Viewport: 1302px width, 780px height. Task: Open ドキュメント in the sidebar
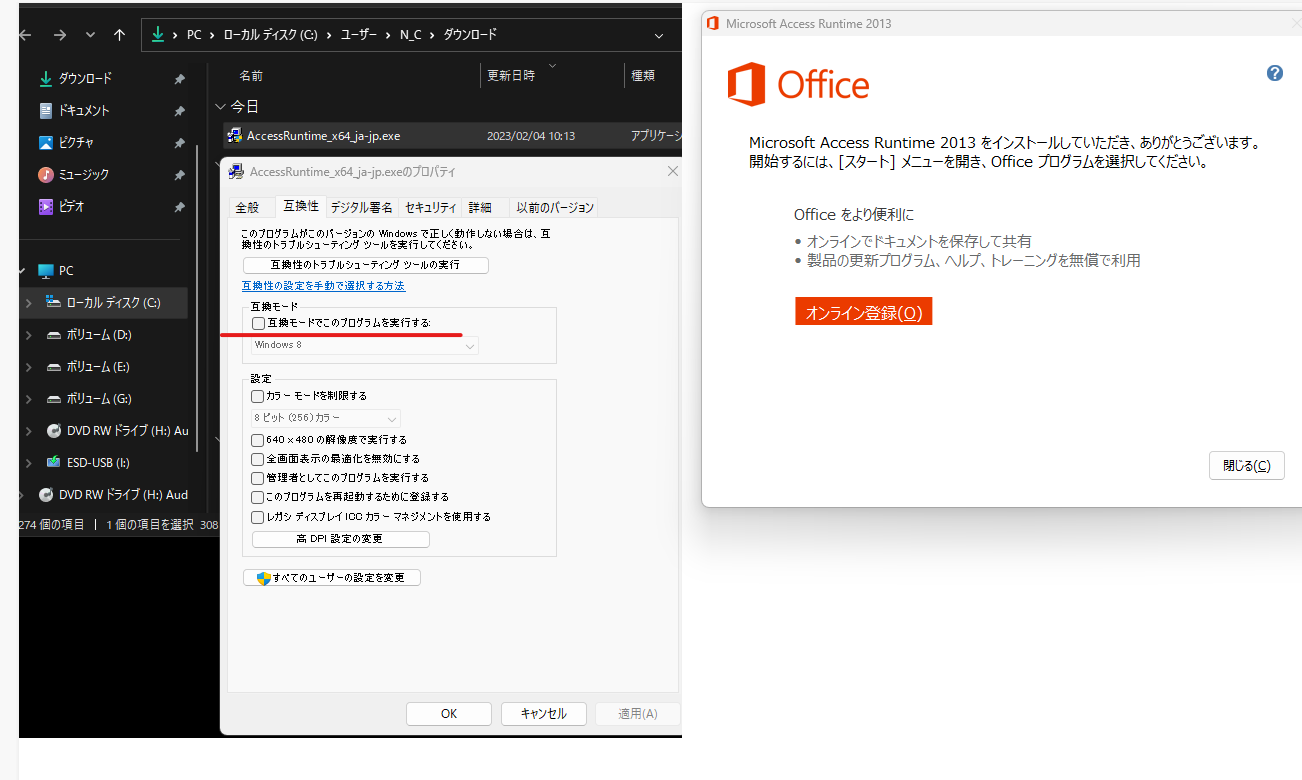click(84, 110)
